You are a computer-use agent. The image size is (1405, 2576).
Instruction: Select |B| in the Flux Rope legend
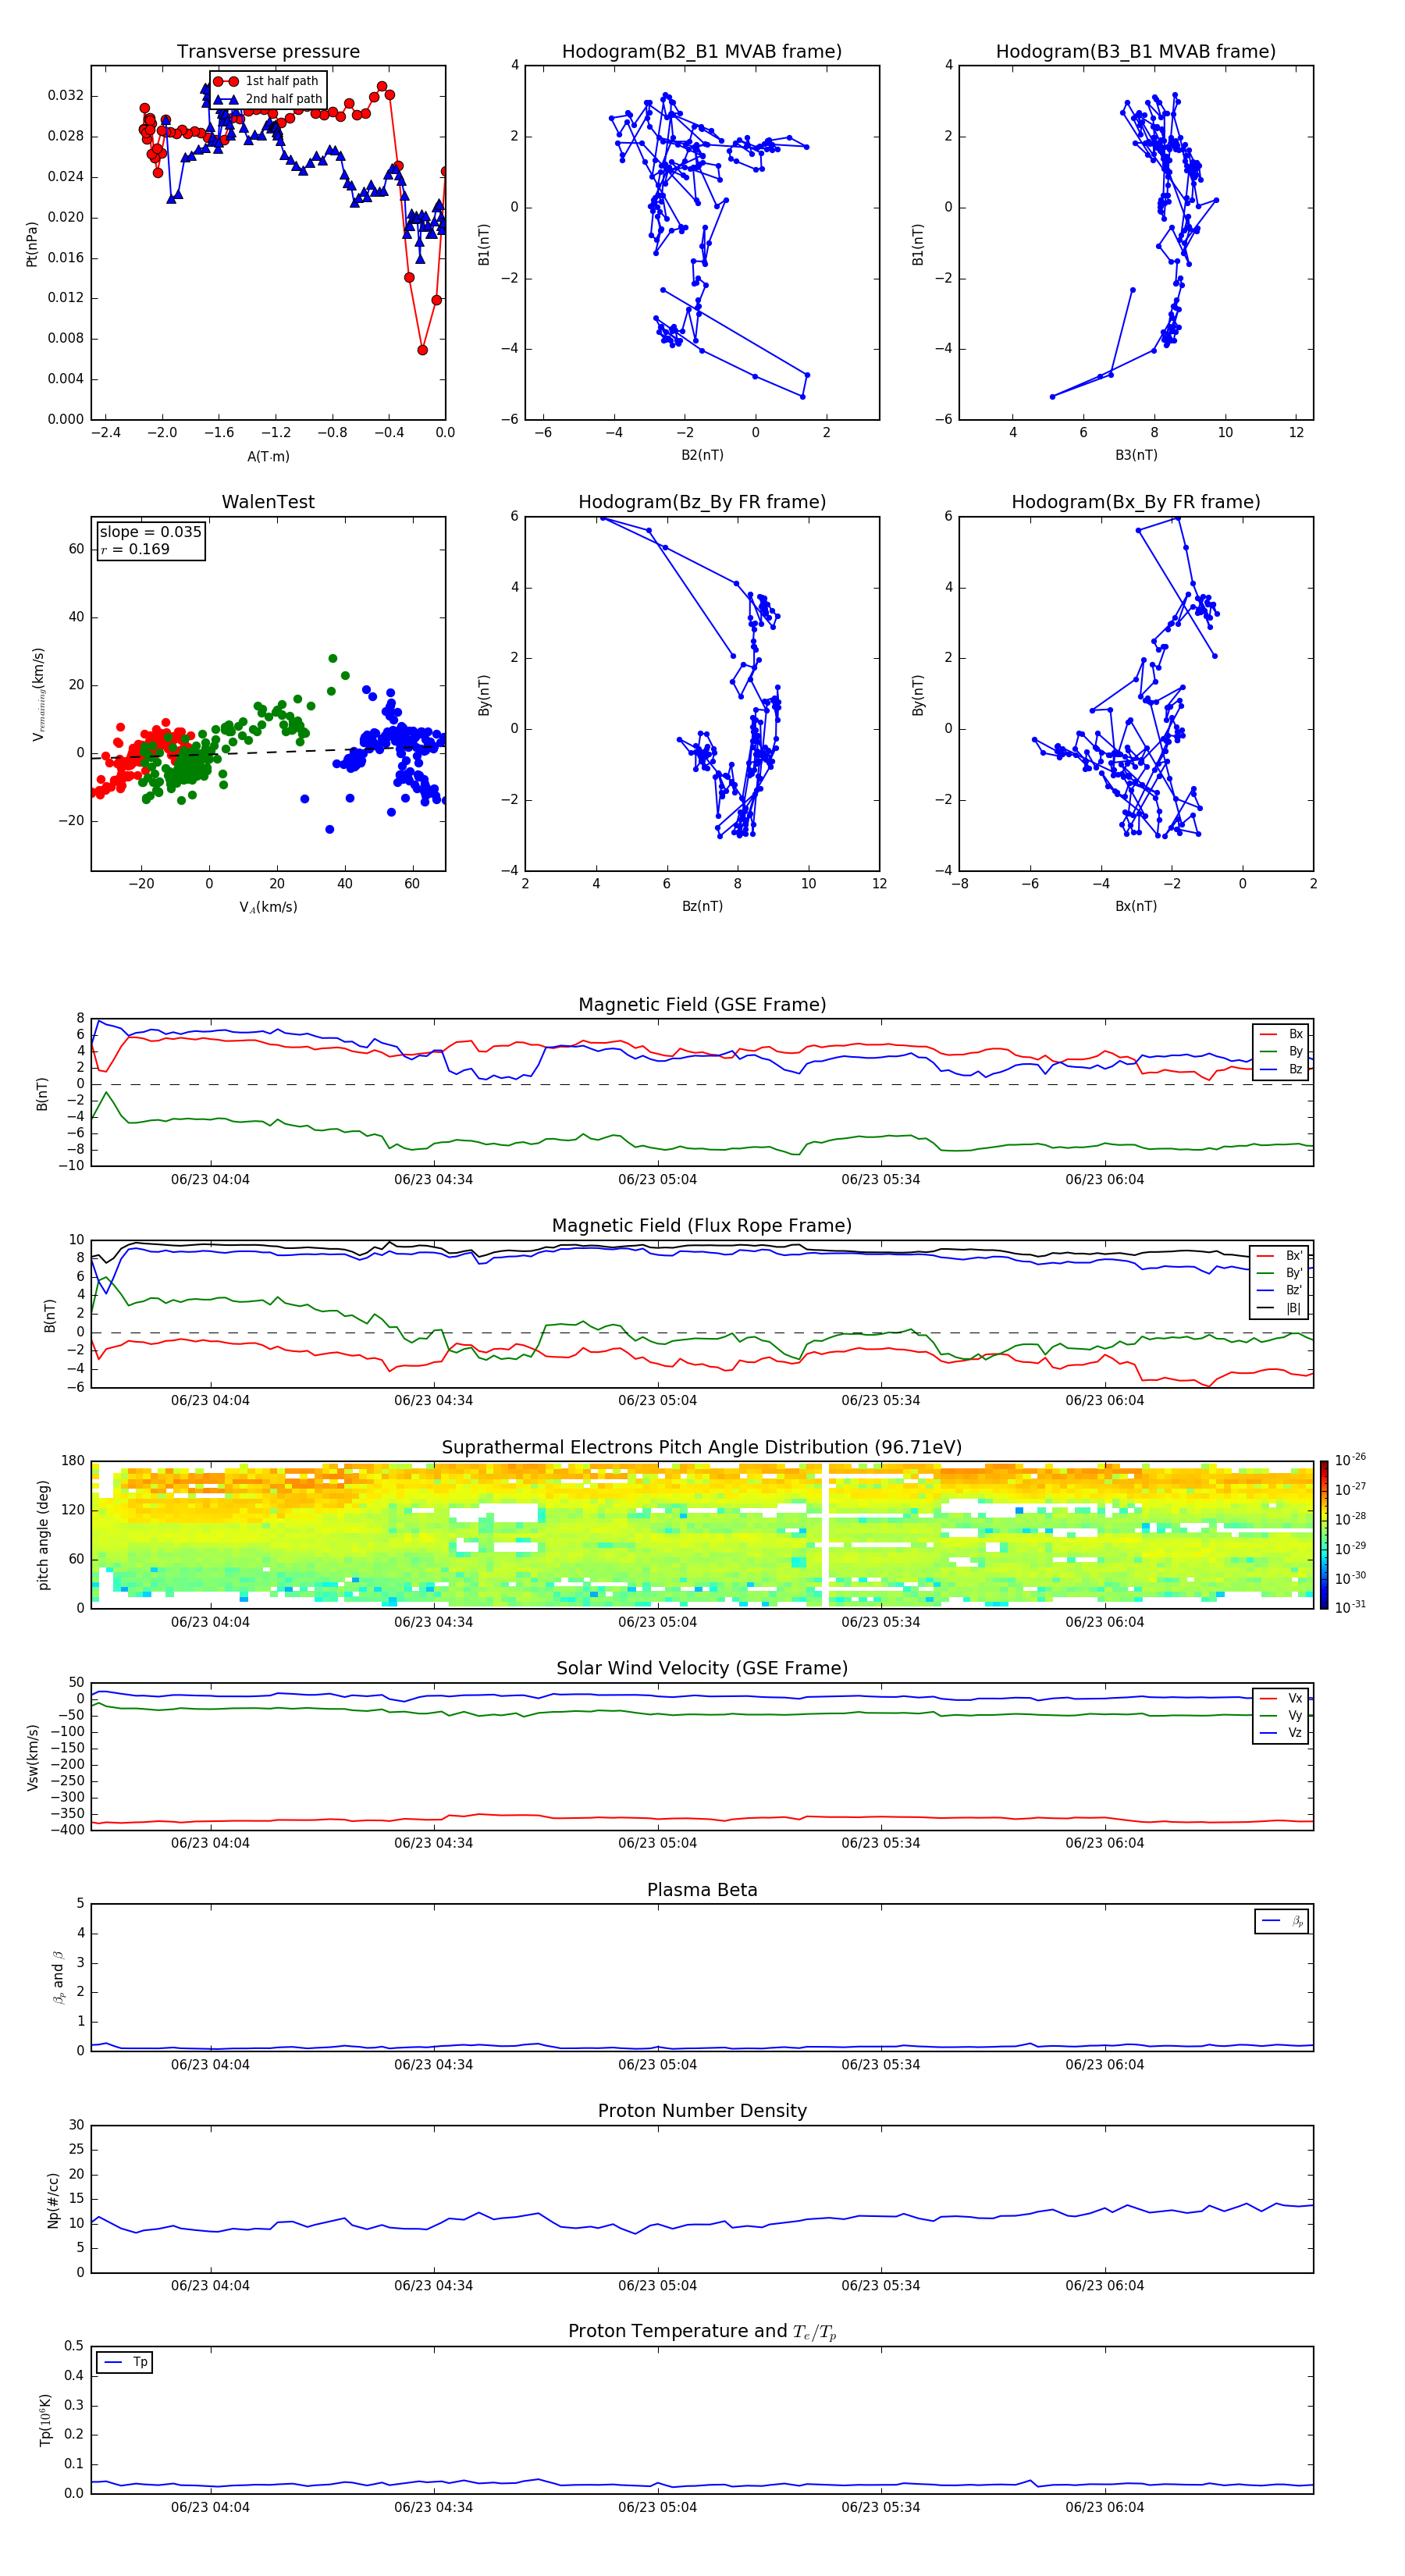click(x=1281, y=1308)
